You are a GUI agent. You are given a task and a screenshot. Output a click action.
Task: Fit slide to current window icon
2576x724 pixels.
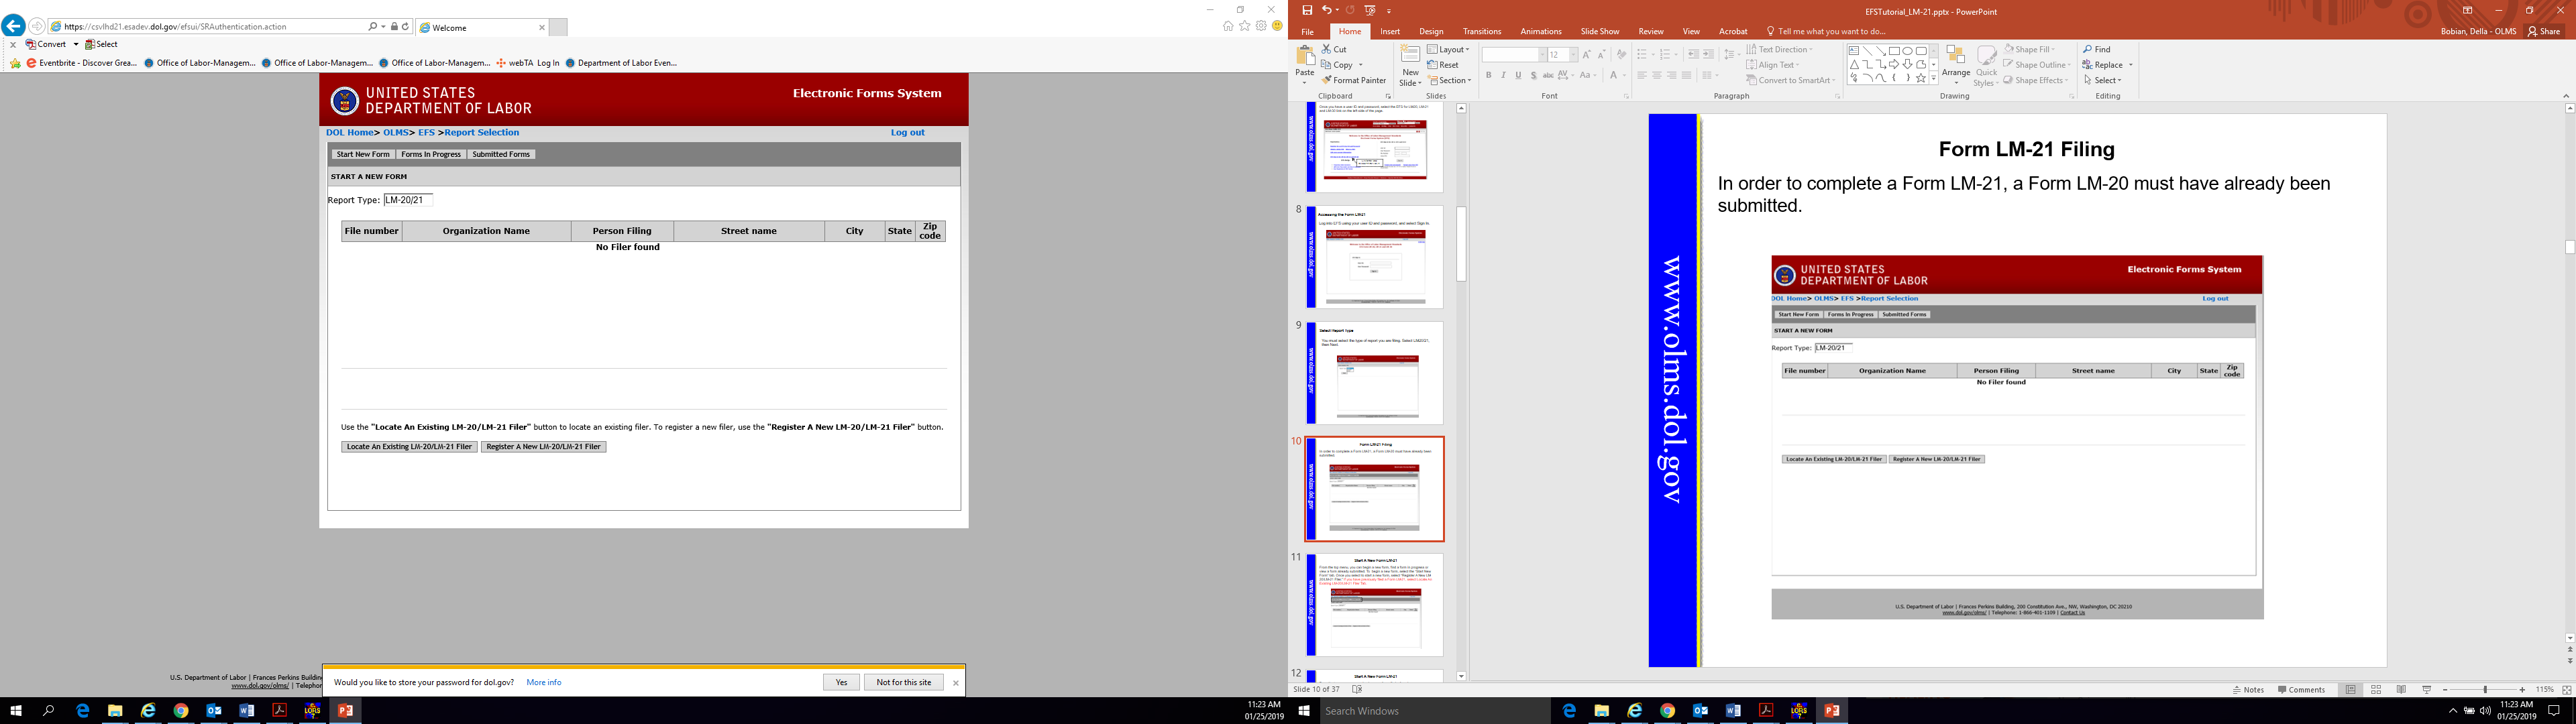[x=2566, y=690]
